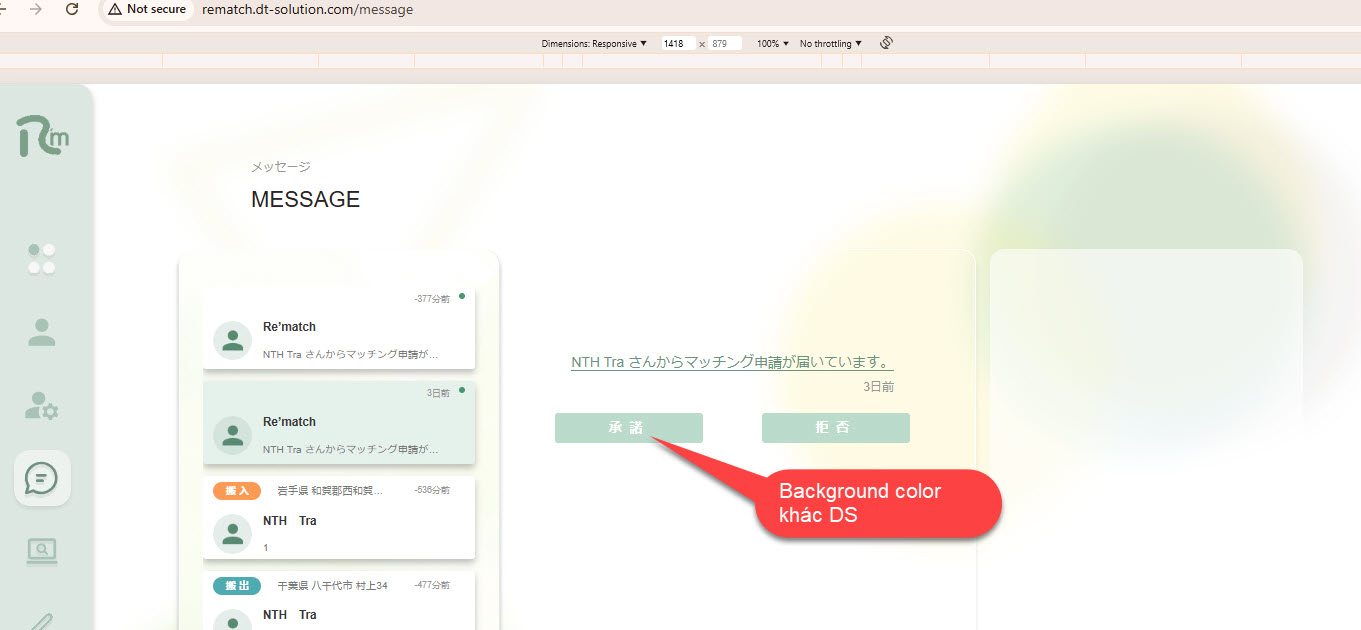Click the viewport height field showing 879

(724, 44)
